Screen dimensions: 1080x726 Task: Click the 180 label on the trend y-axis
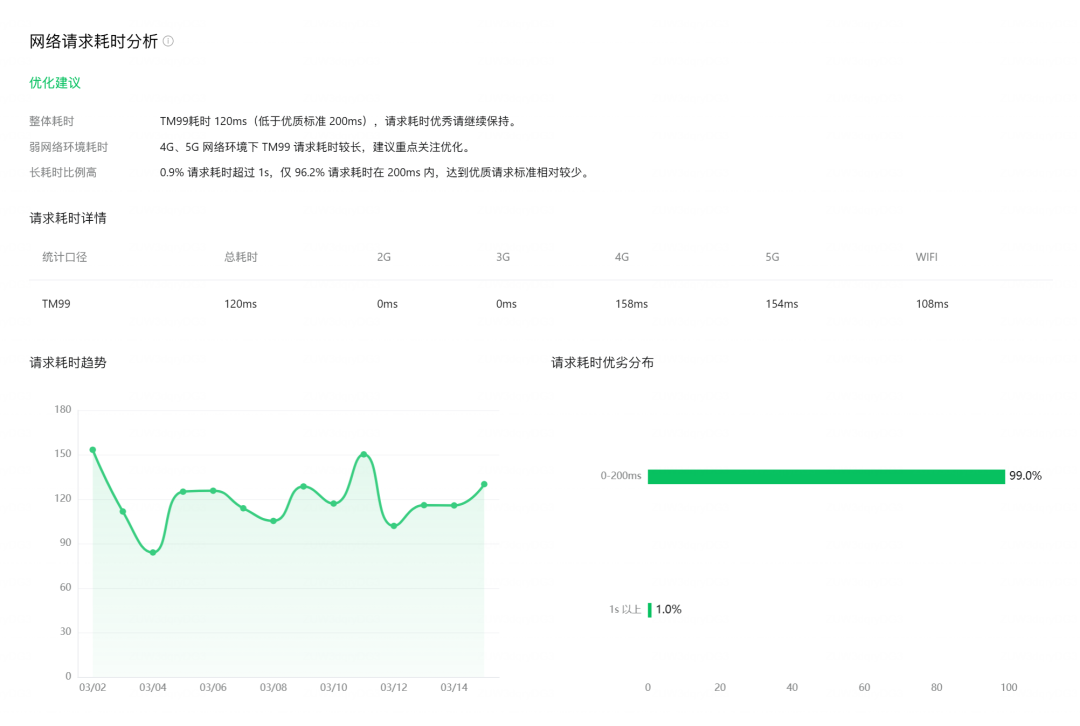[x=63, y=409]
